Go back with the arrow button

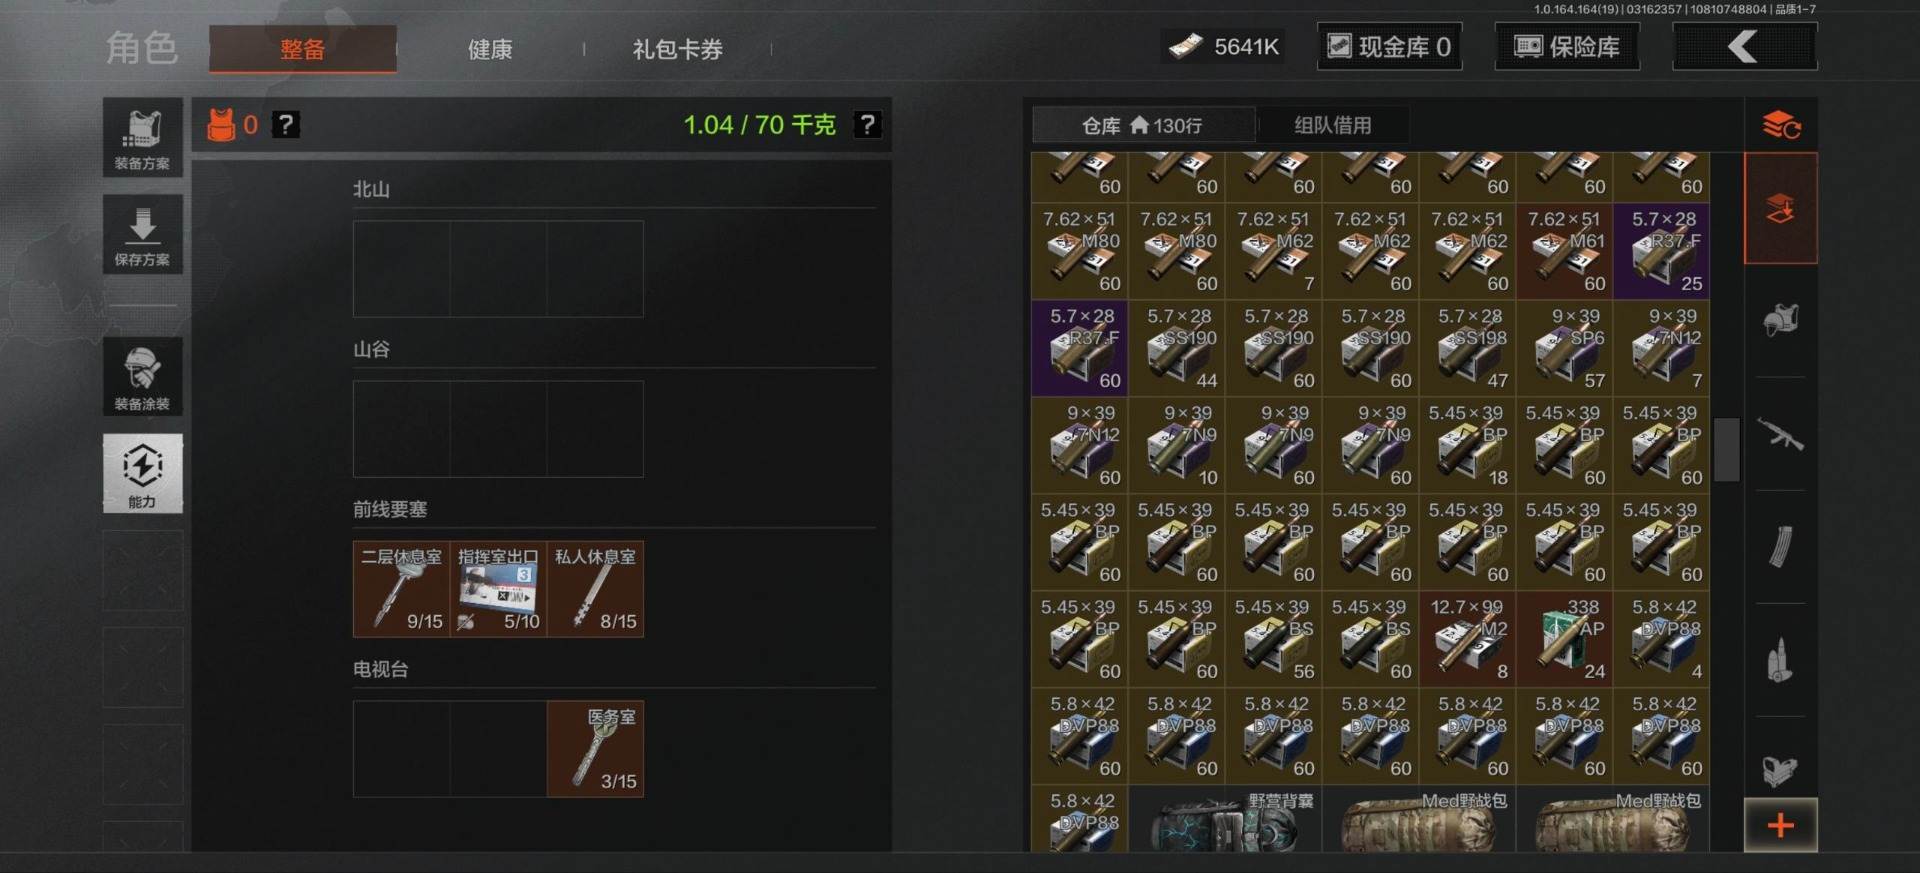(x=1744, y=47)
